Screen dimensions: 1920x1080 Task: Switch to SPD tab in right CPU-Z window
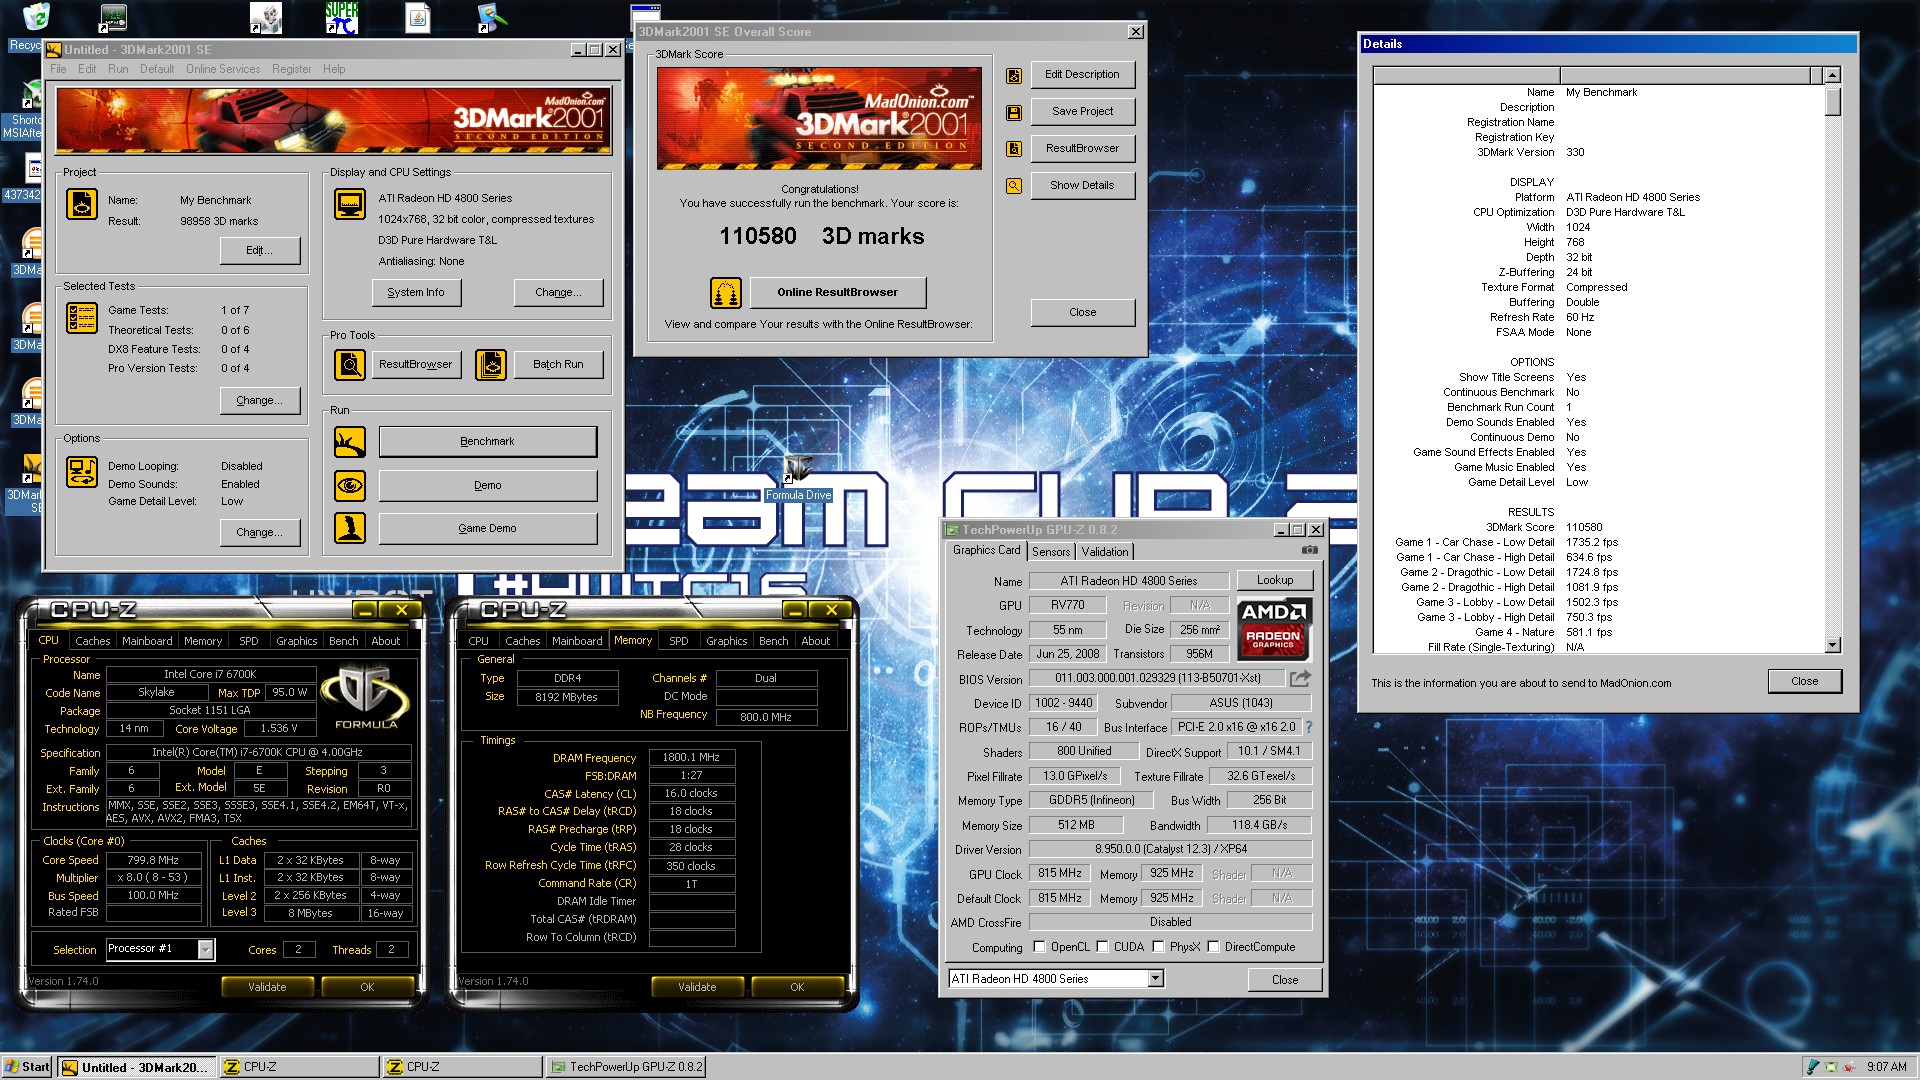click(679, 641)
